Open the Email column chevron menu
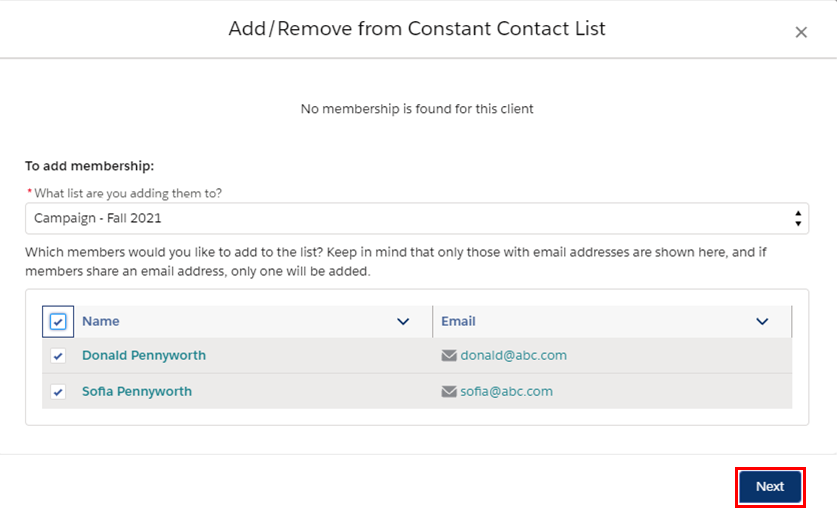Screen dimensions: 837x509 pos(762,322)
